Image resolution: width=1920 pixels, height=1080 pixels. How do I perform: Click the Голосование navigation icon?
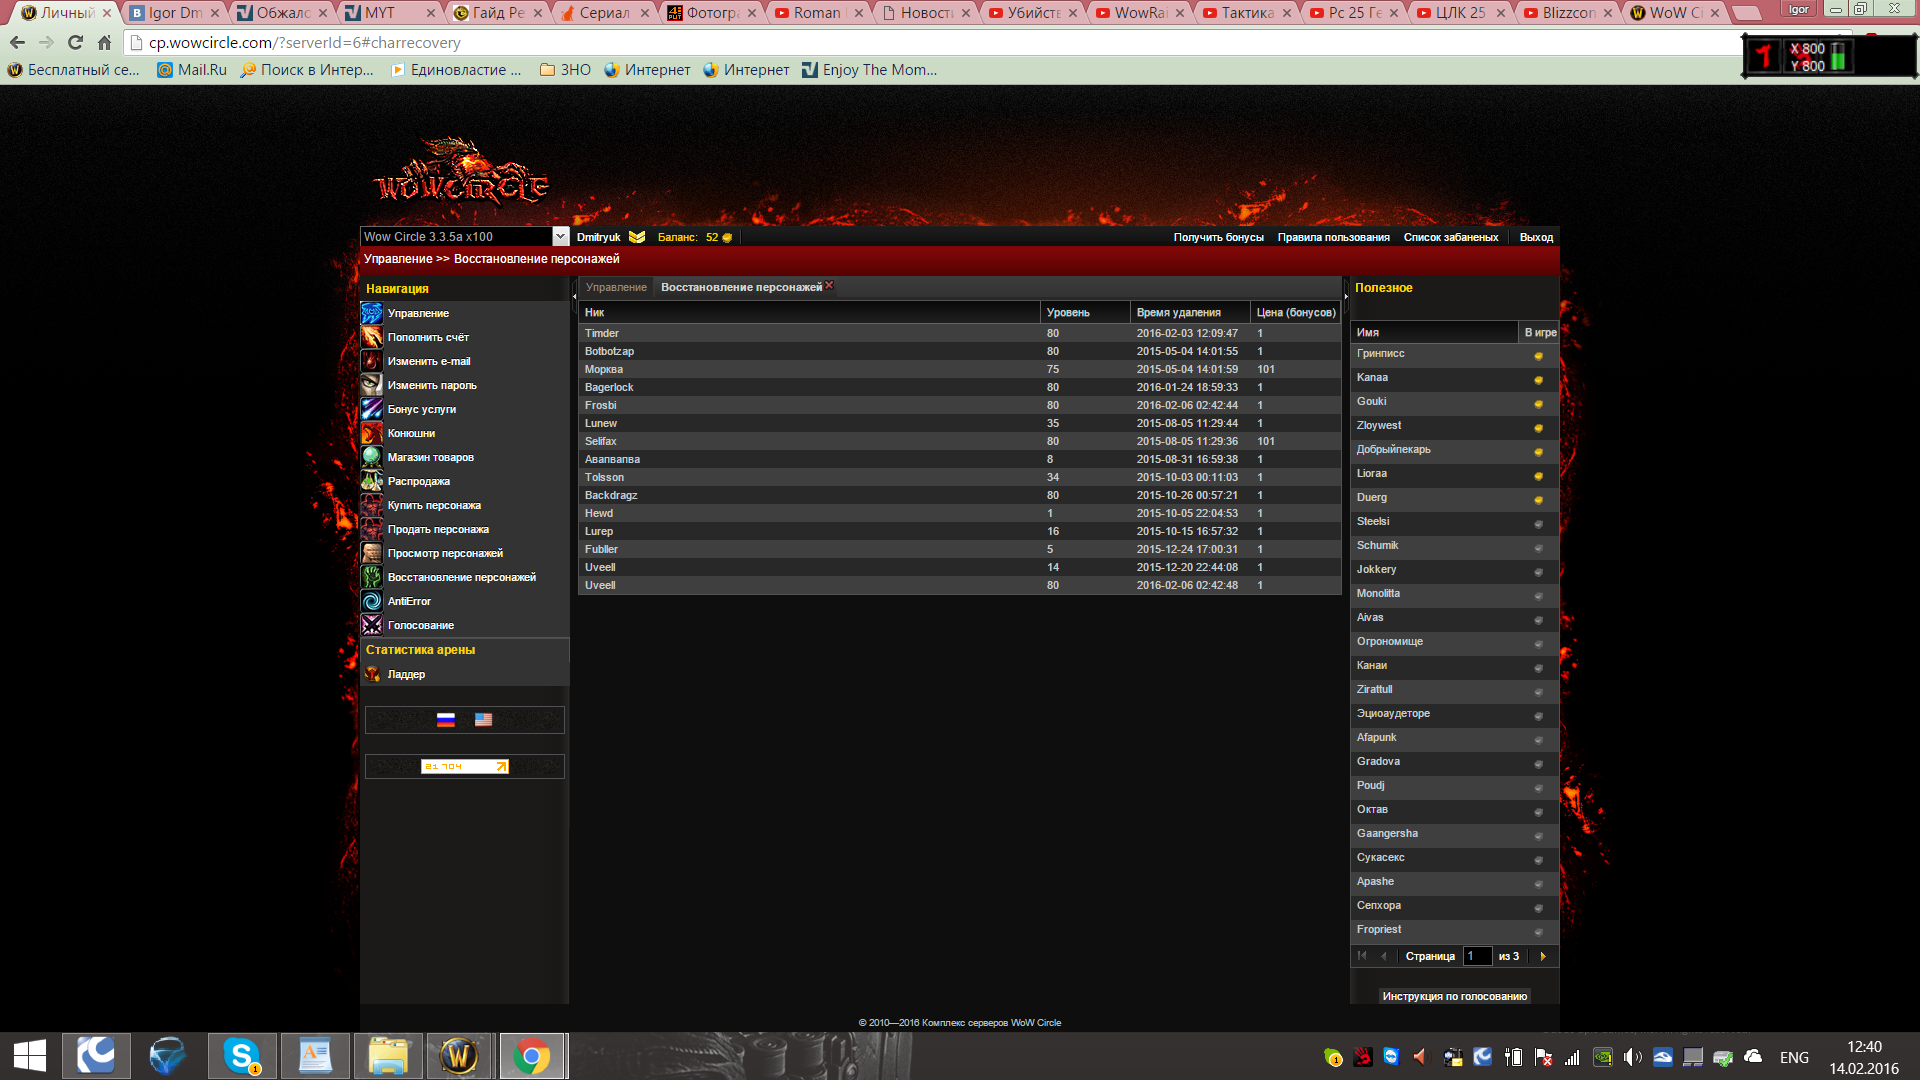(372, 625)
